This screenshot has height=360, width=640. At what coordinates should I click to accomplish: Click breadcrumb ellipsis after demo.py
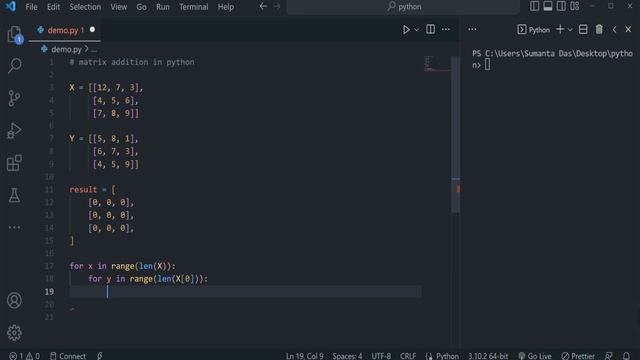pos(94,49)
